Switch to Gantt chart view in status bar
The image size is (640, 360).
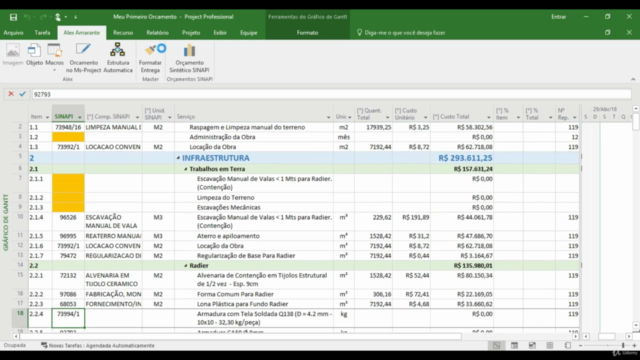pos(496,345)
